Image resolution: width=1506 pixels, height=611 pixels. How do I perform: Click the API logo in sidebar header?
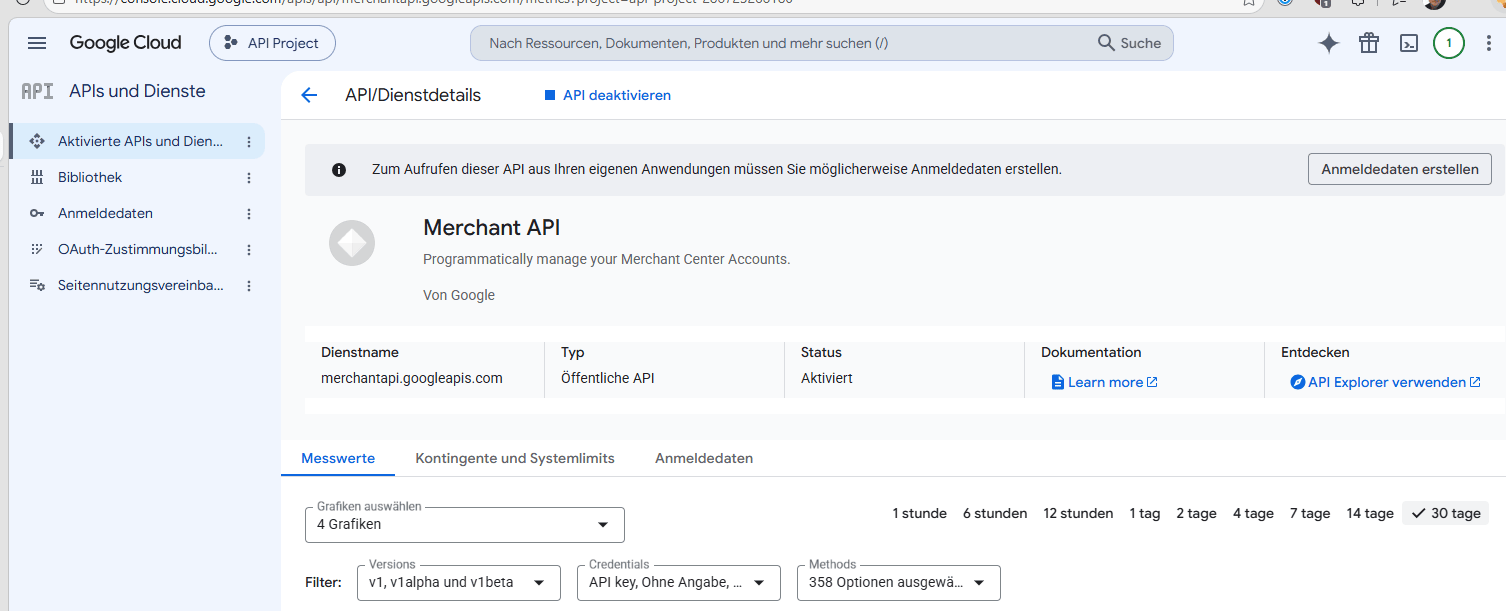click(37, 91)
